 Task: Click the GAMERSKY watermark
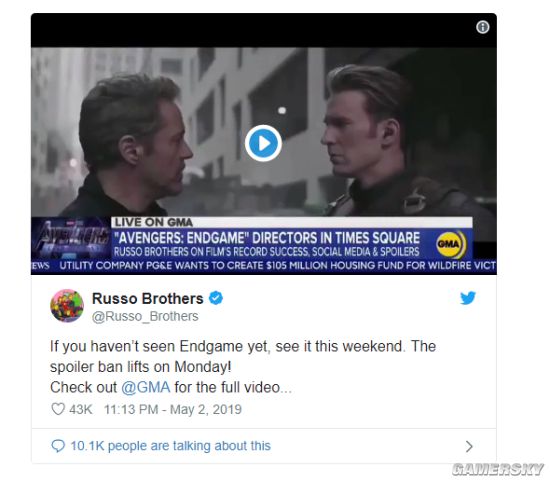[x=498, y=469]
